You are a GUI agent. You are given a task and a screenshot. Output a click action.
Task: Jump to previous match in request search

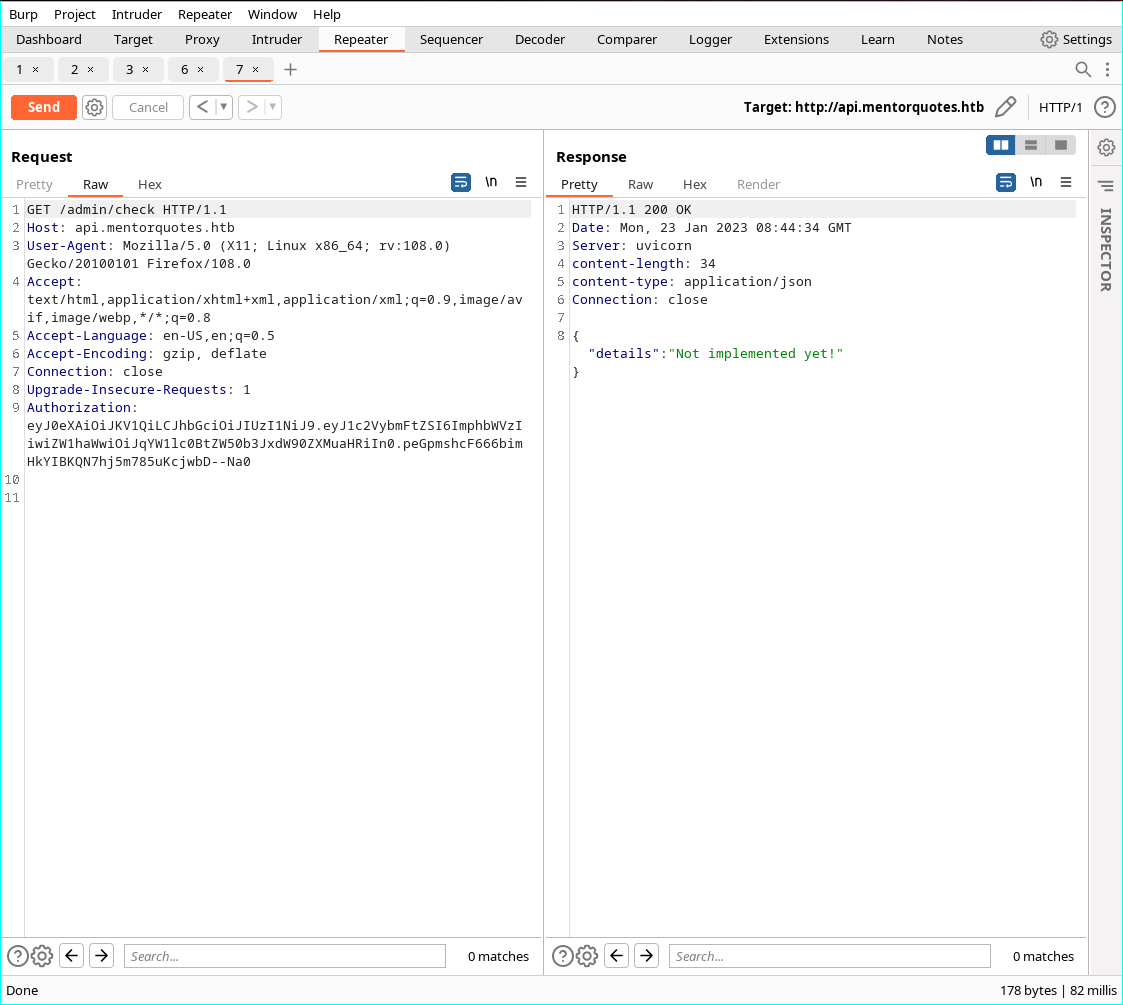coord(72,956)
